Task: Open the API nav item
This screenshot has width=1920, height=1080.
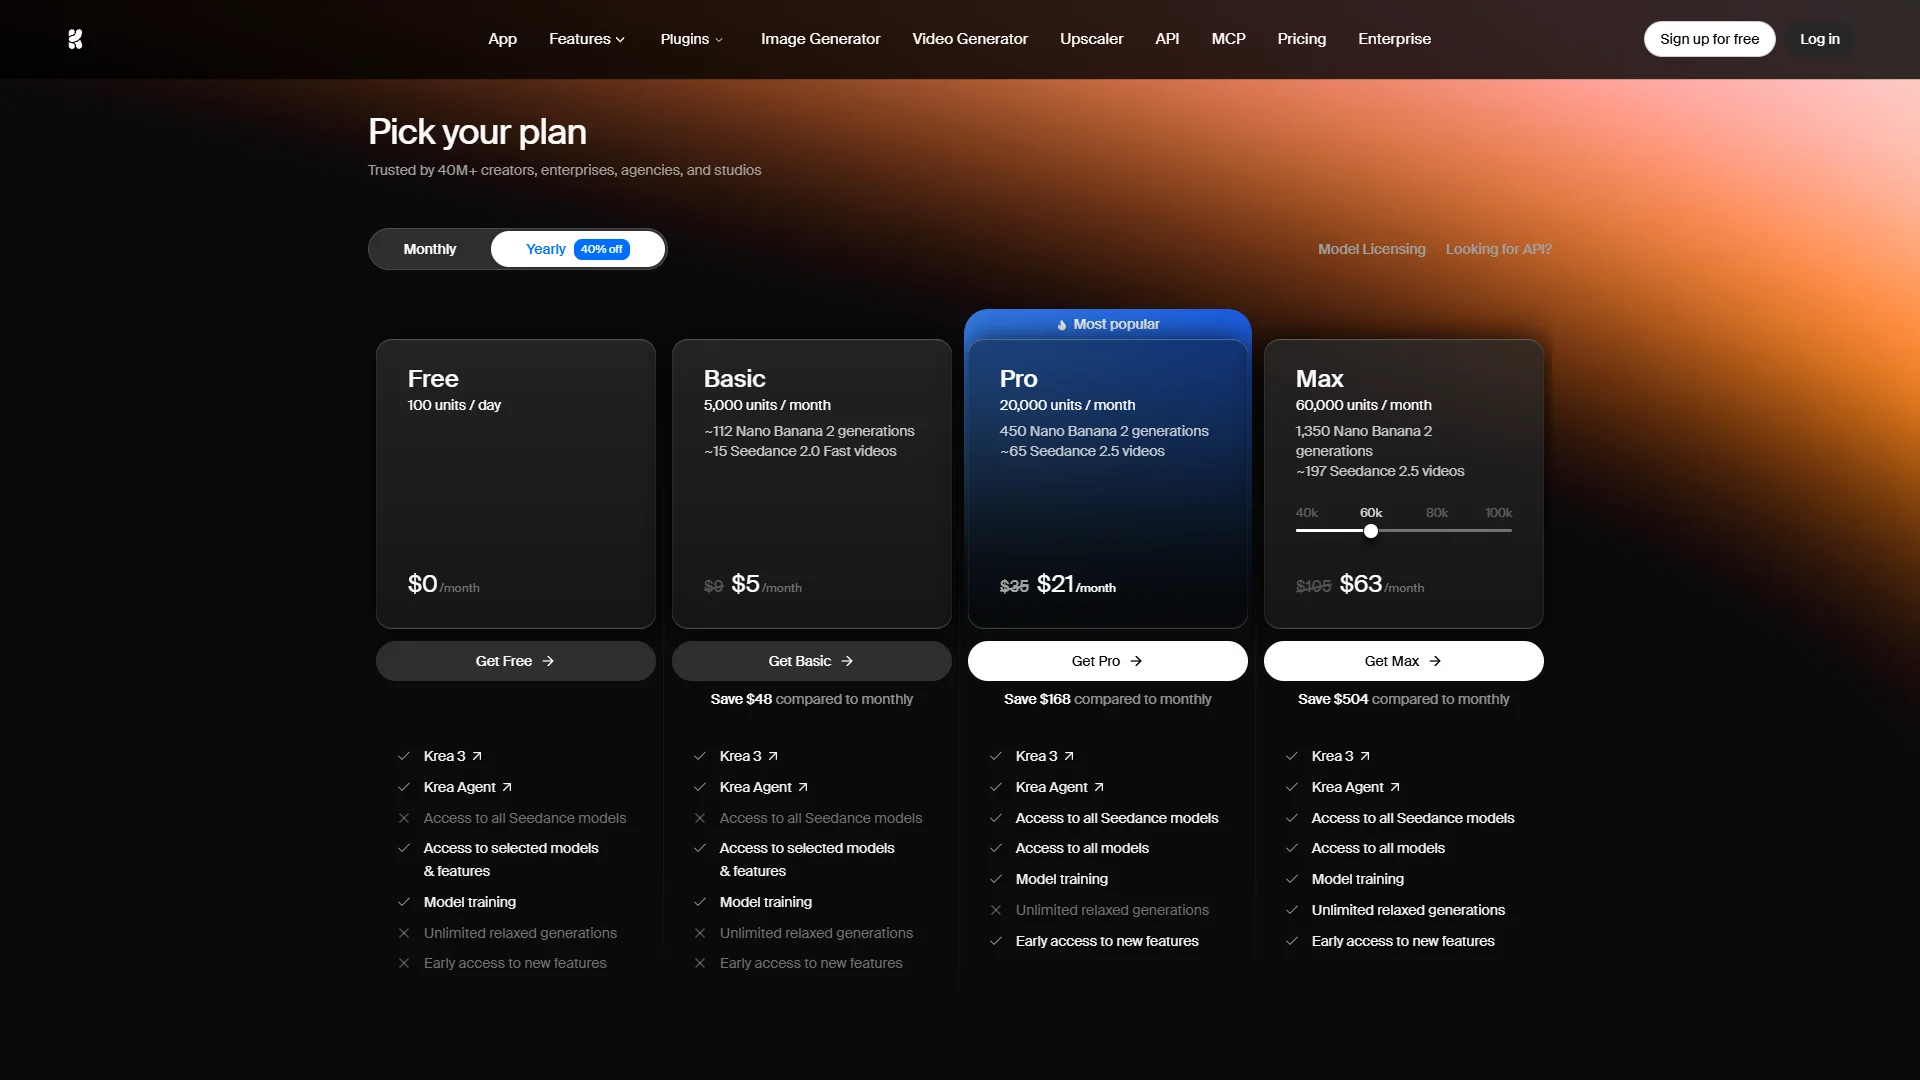Action: click(x=1167, y=39)
